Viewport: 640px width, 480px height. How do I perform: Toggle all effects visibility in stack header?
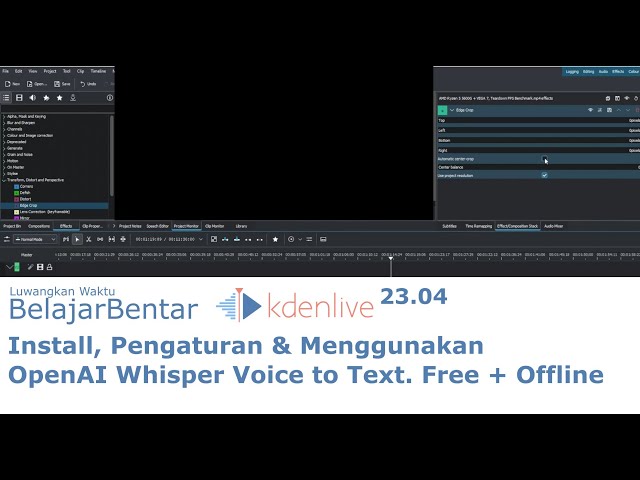tap(627, 98)
